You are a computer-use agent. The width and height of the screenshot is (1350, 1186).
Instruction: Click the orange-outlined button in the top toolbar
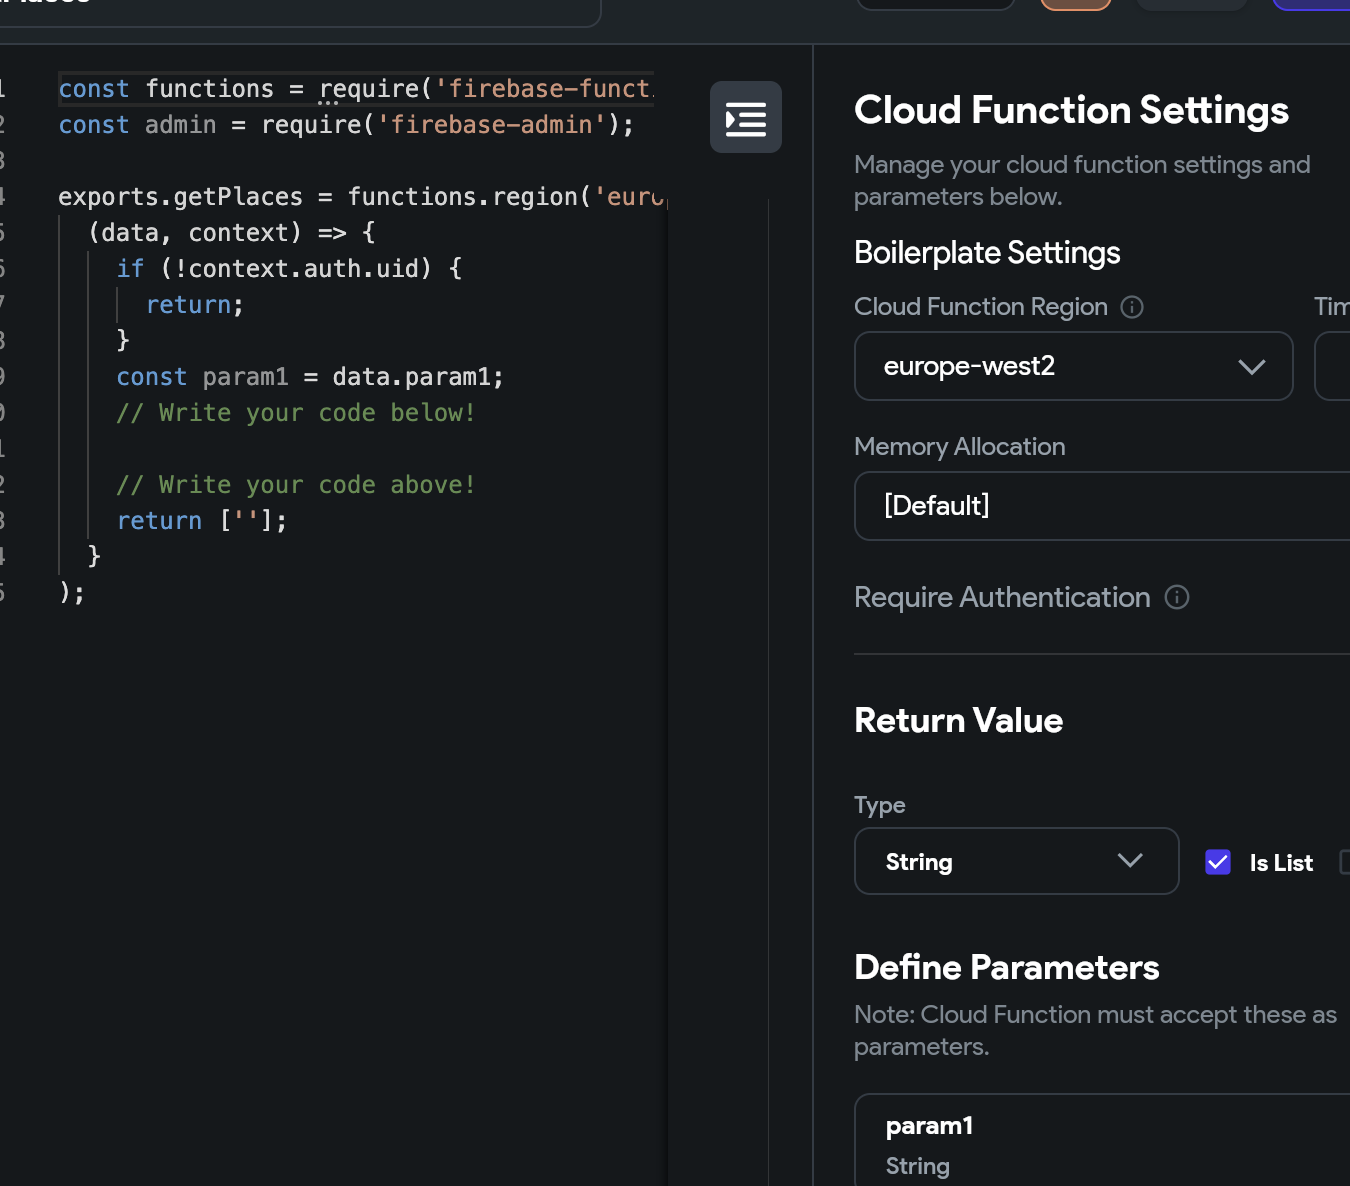(1075, 4)
